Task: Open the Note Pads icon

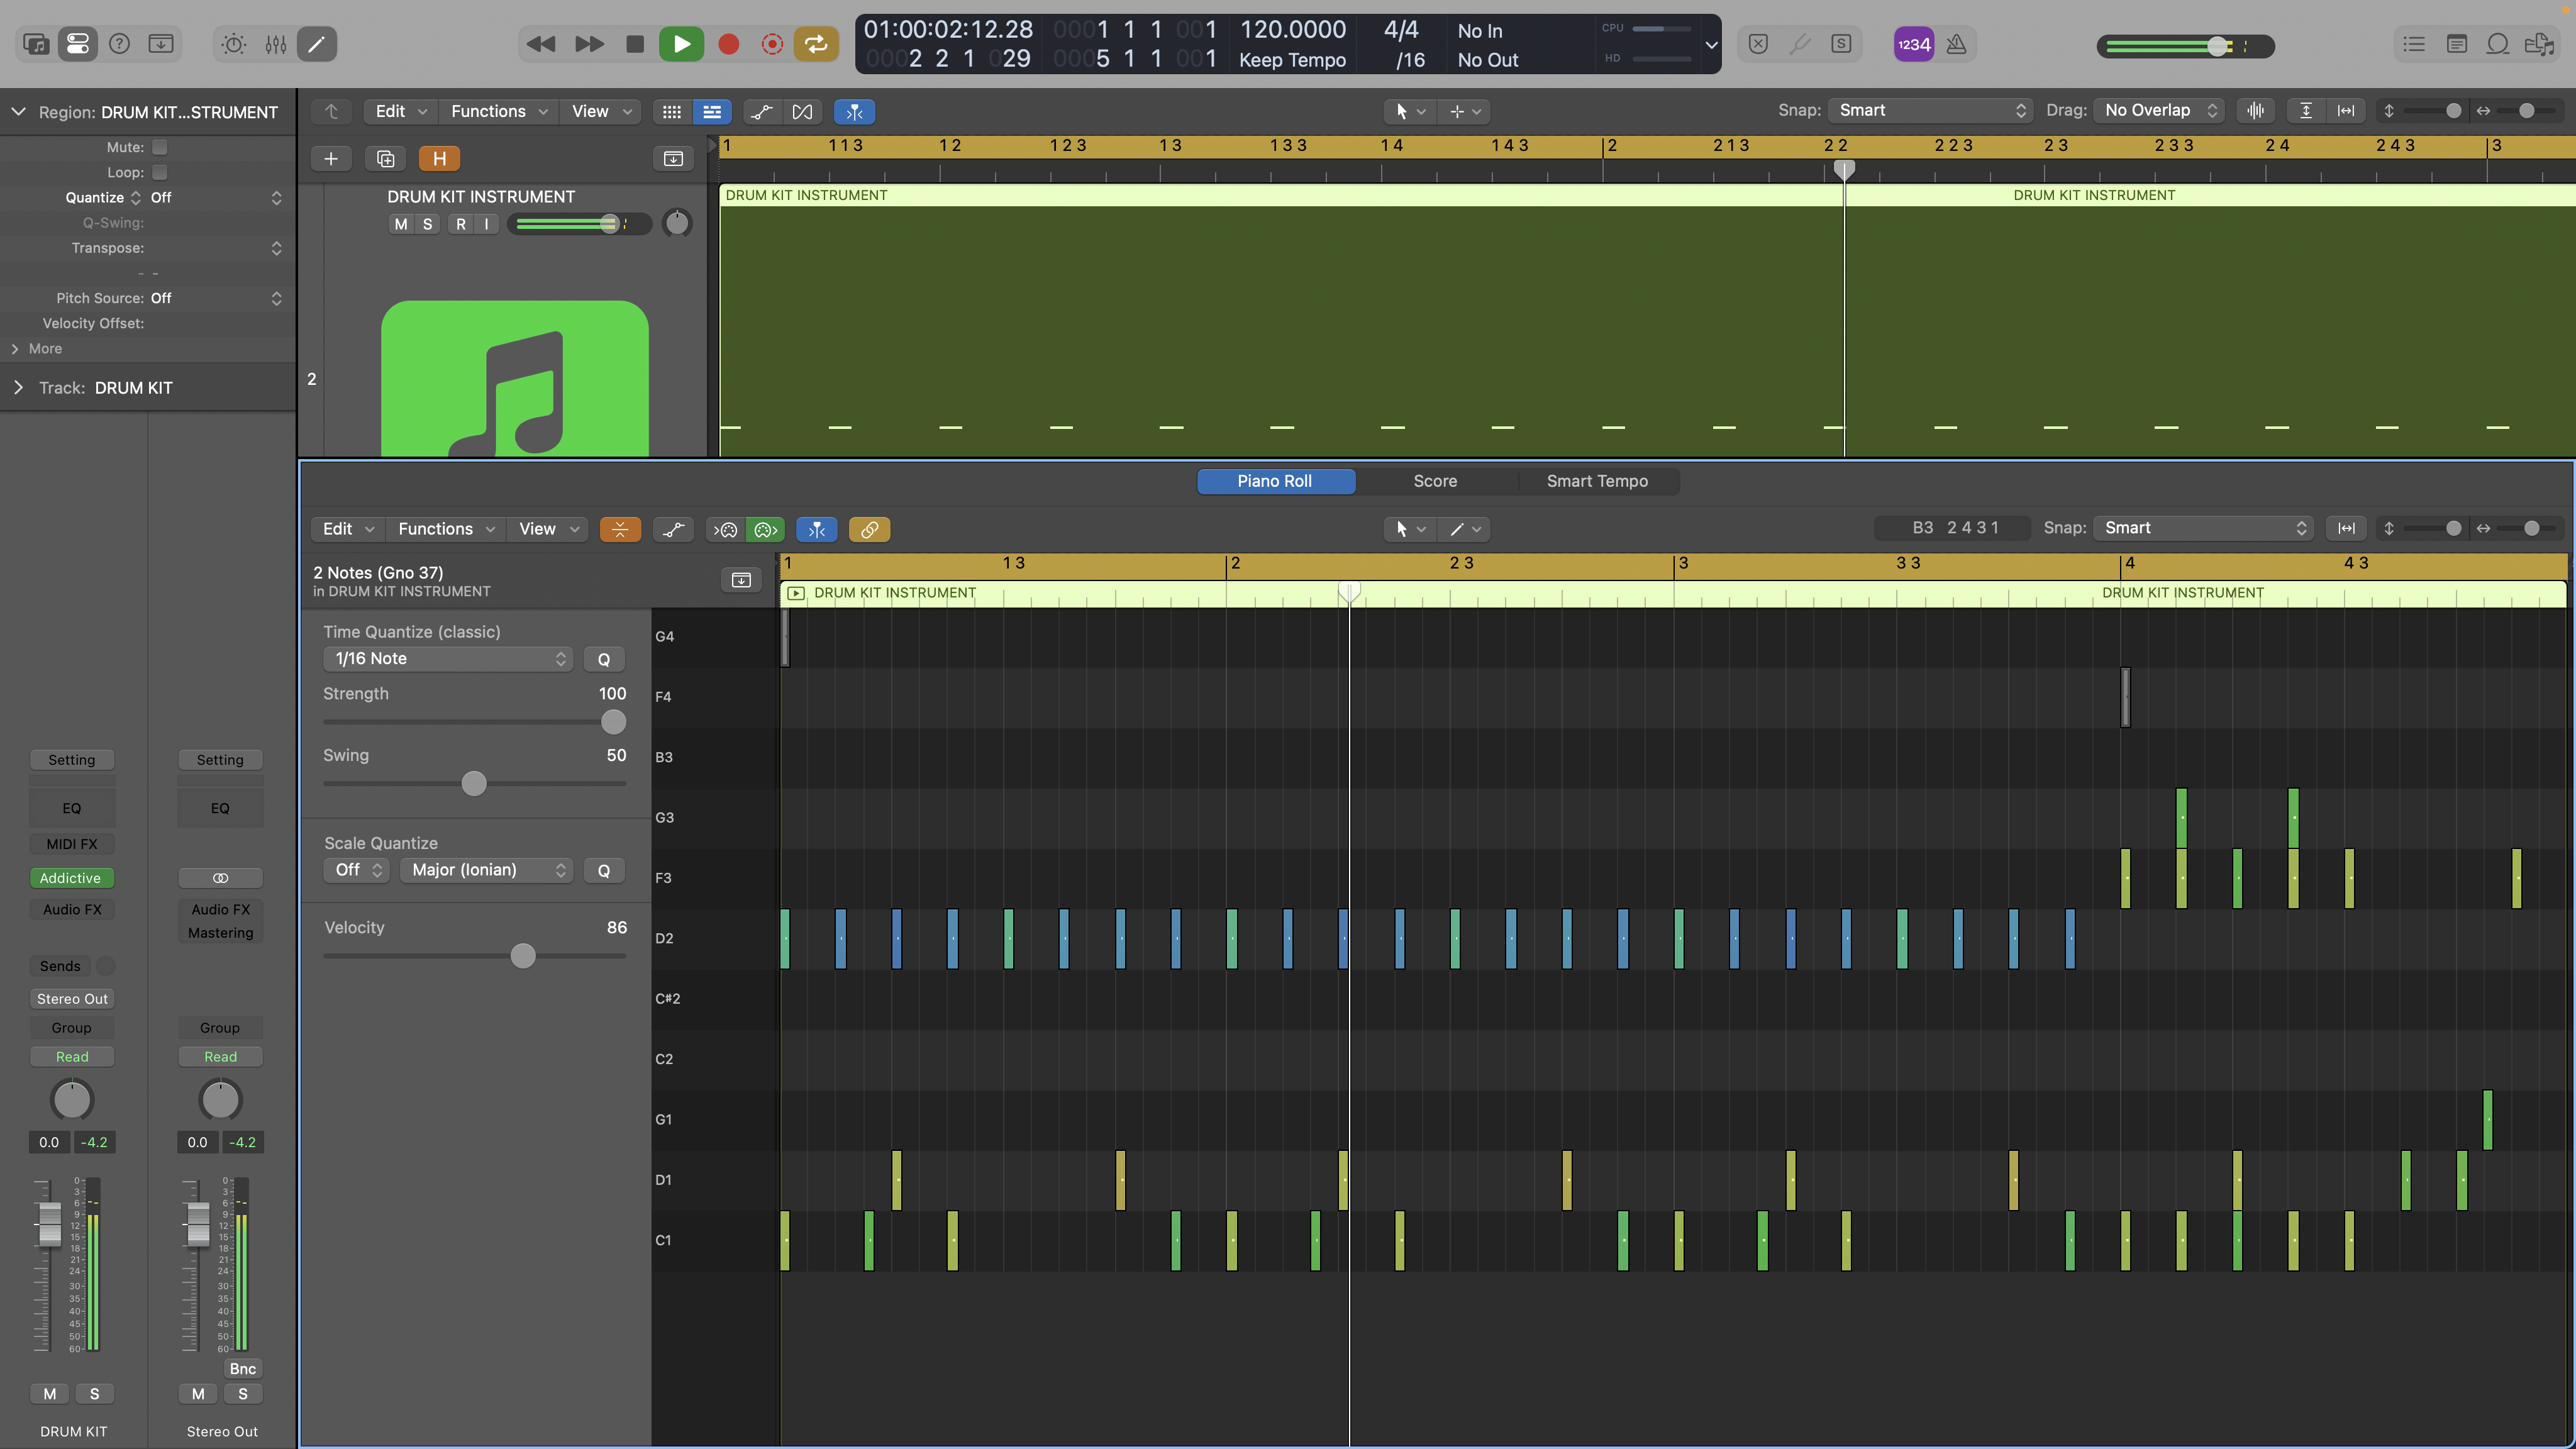Action: (x=2456, y=44)
